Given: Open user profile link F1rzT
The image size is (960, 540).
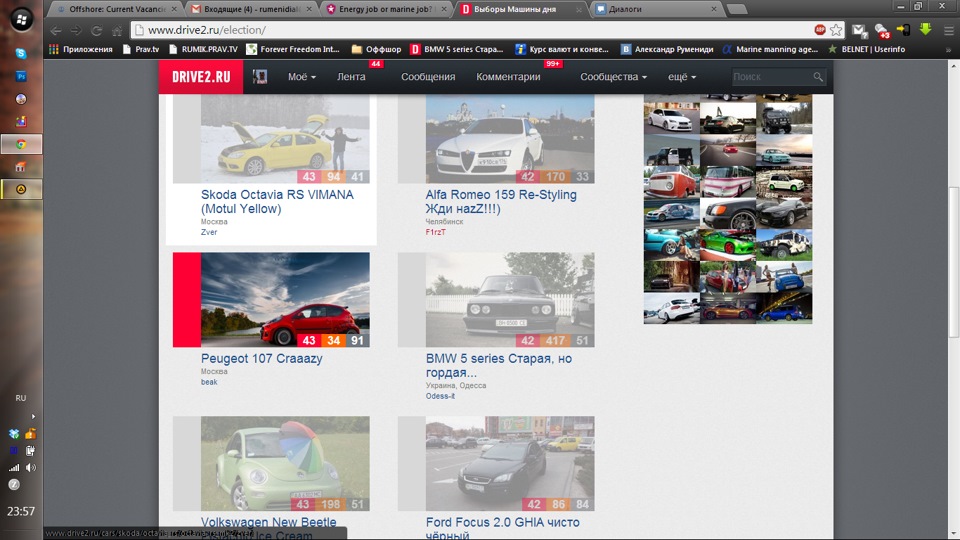Looking at the screenshot, I should pos(435,232).
